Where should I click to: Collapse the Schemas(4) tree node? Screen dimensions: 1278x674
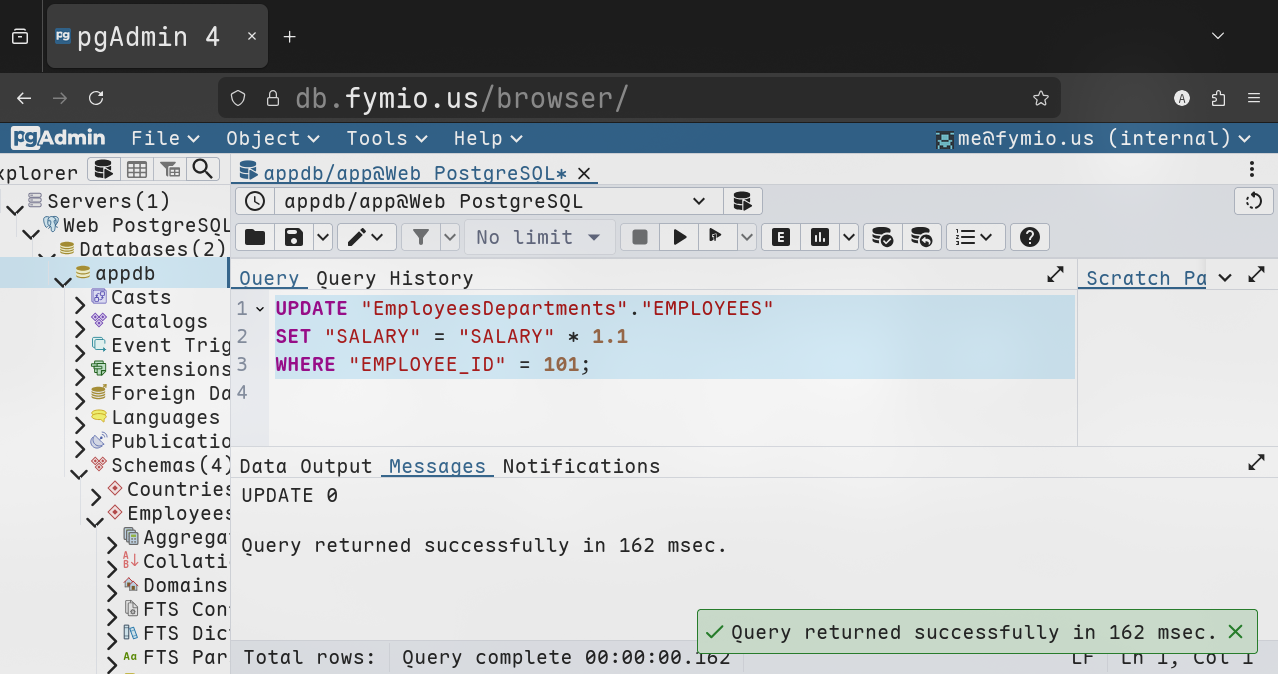pyautogui.click(x=78, y=473)
